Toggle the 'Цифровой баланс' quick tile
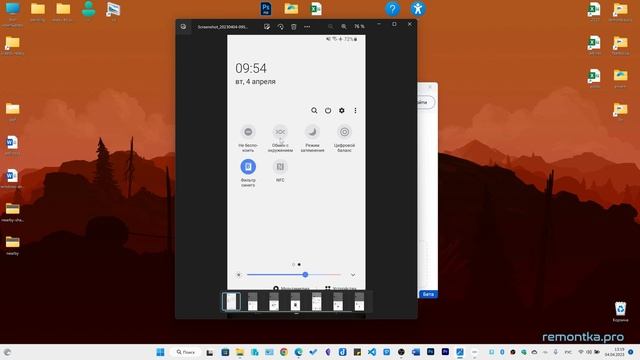Viewport: 640px width, 360px height. tap(344, 132)
